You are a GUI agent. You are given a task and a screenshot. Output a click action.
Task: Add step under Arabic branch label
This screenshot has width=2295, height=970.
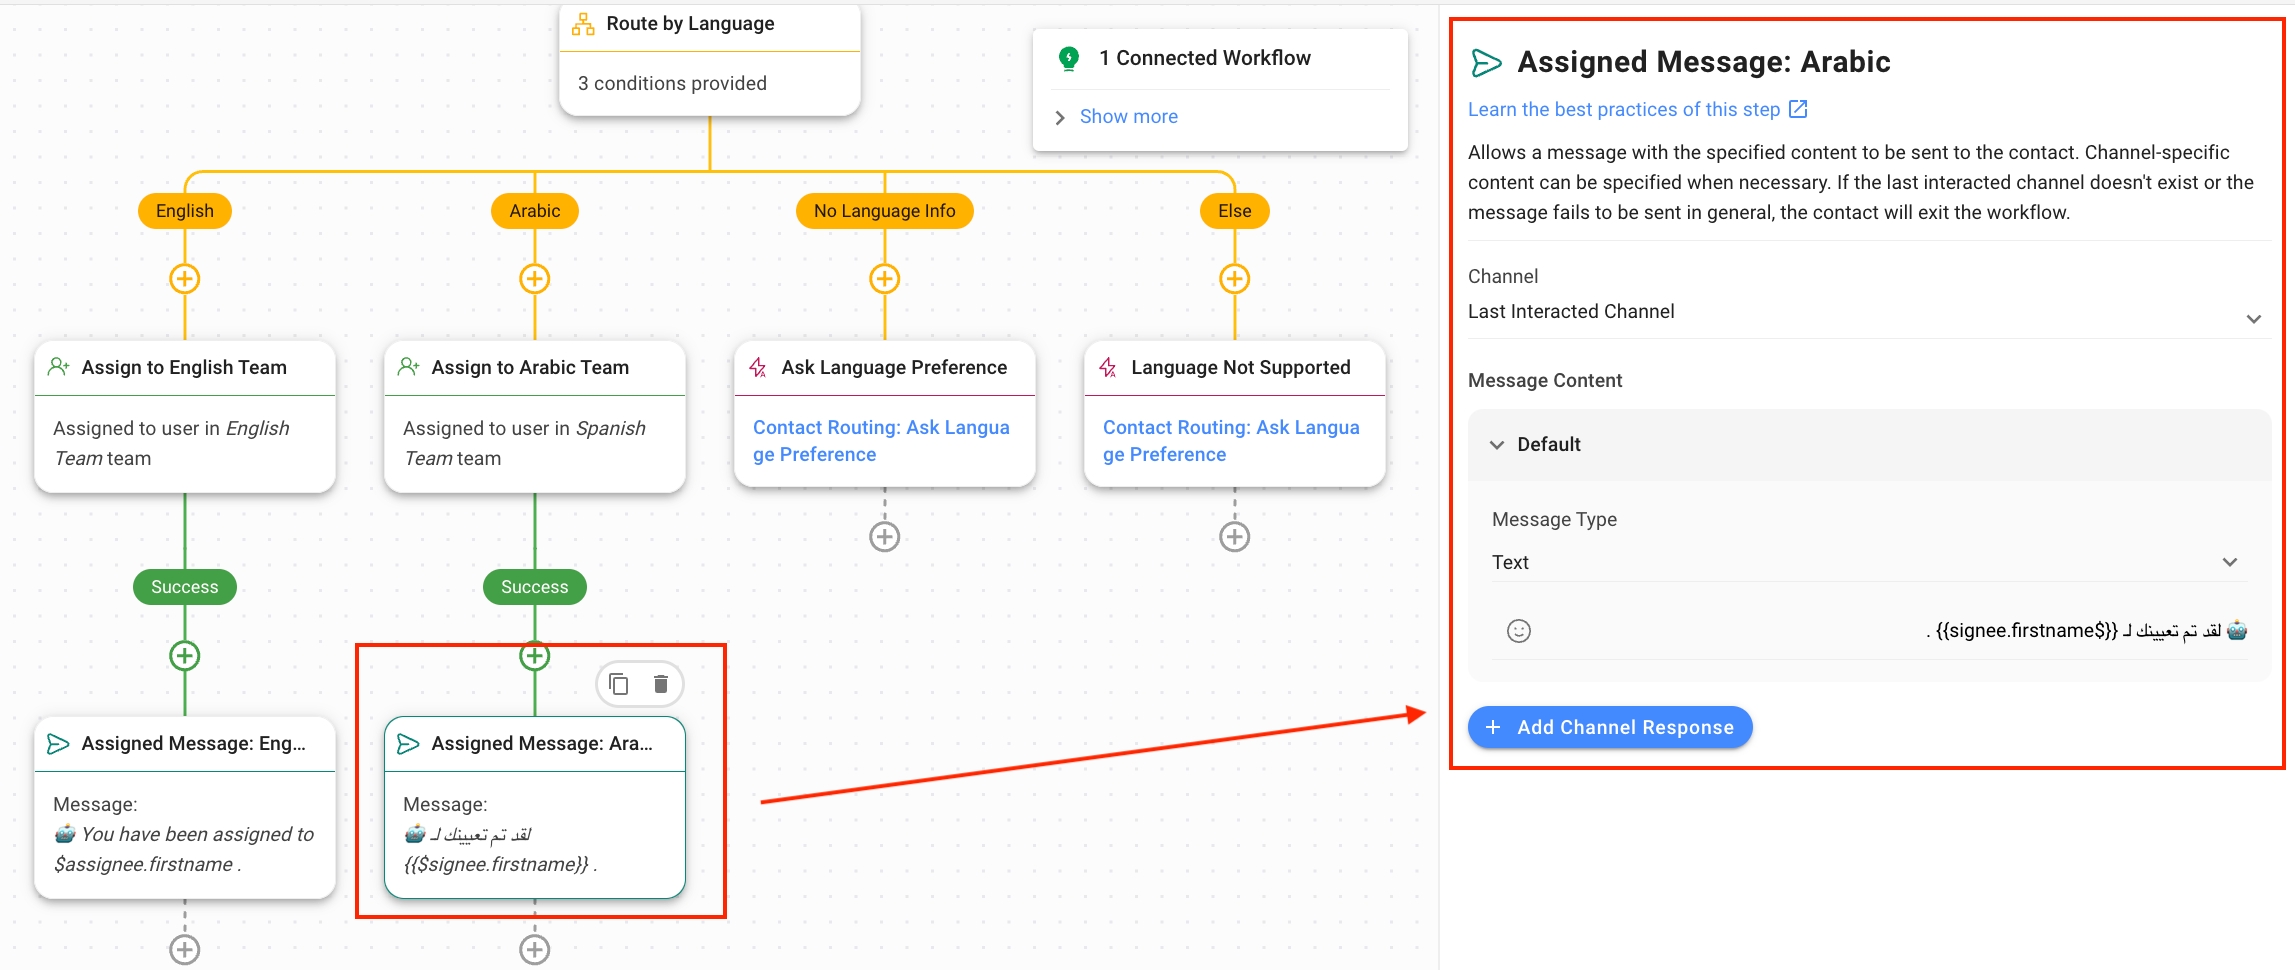534,279
